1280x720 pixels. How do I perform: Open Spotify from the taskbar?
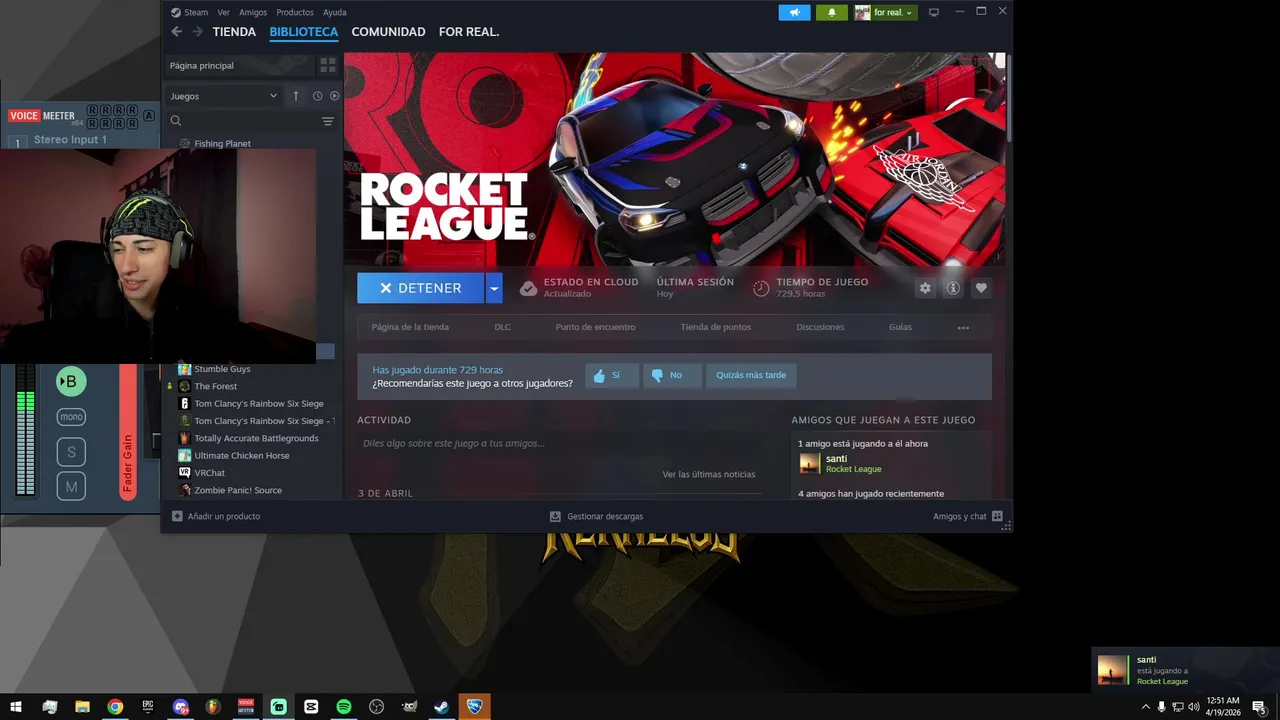point(343,706)
